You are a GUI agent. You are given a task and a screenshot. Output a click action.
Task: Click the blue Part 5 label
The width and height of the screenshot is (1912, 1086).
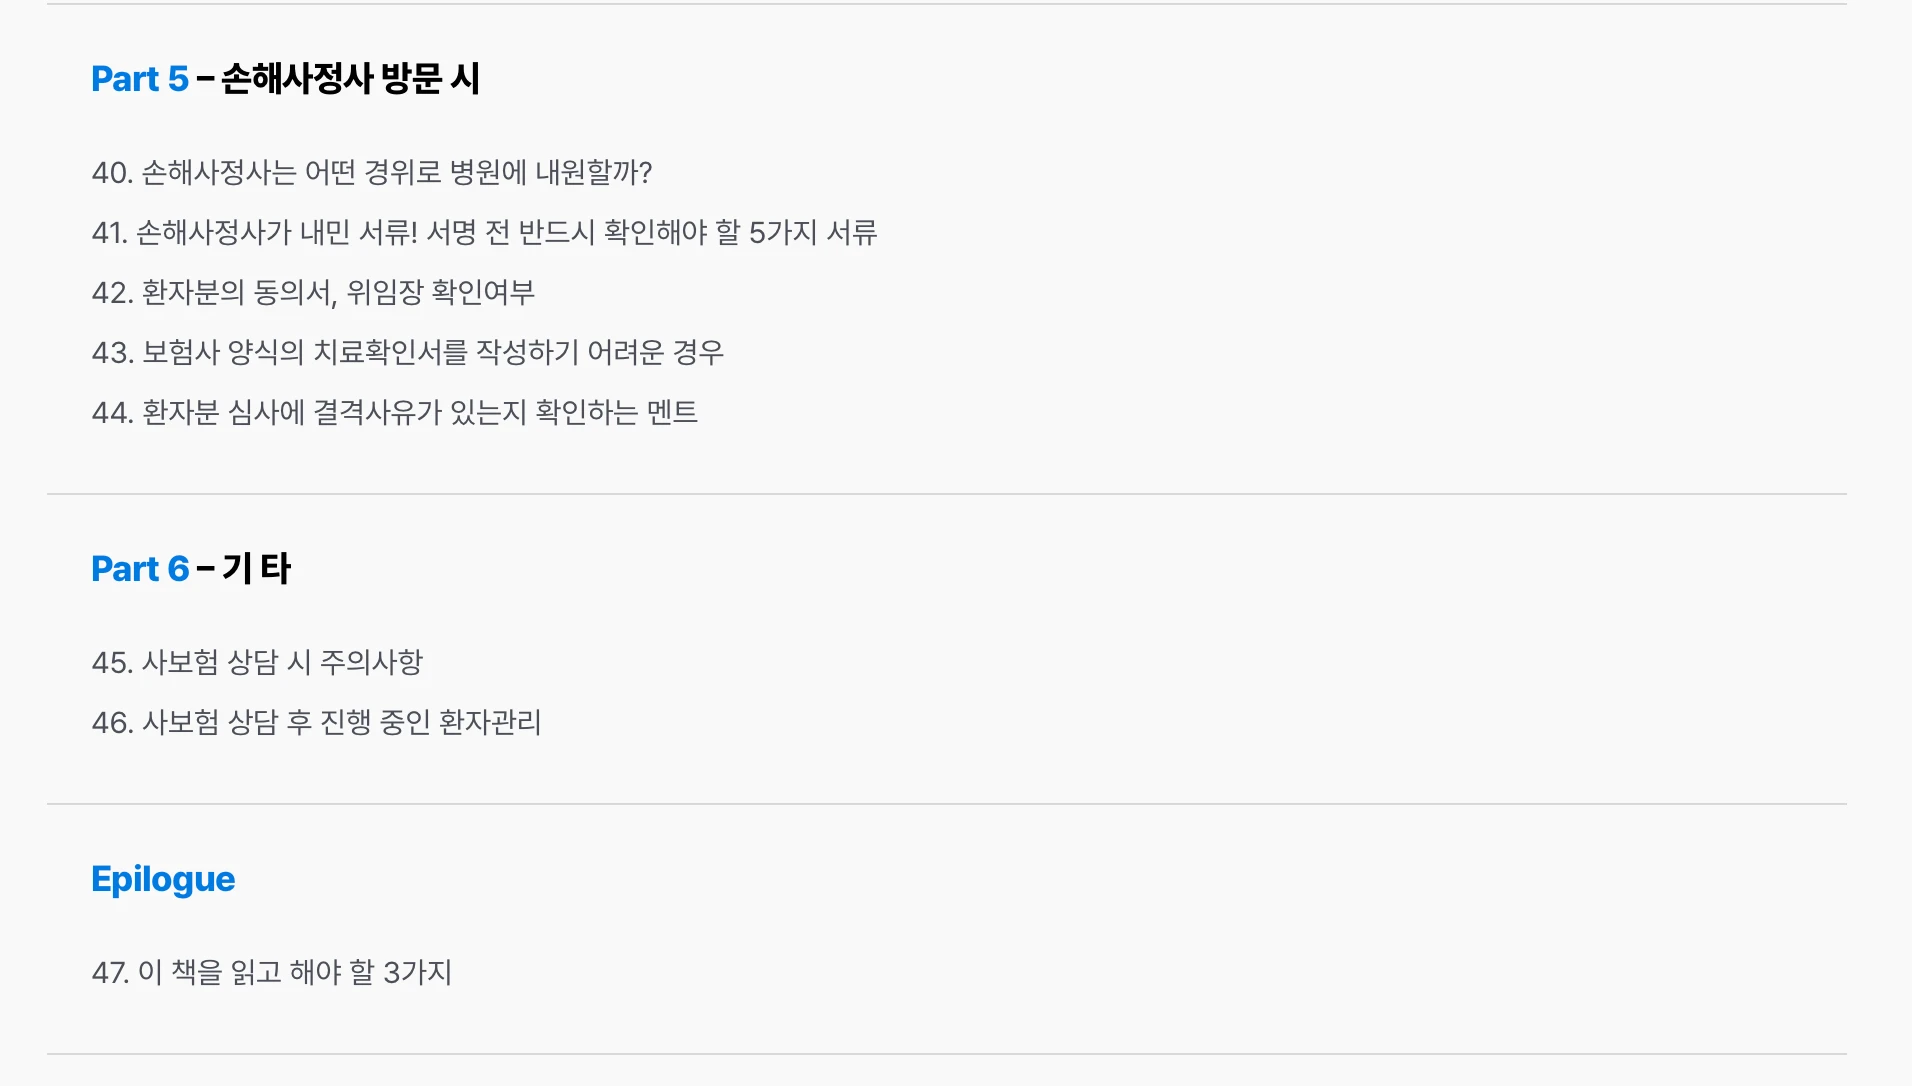(x=140, y=78)
